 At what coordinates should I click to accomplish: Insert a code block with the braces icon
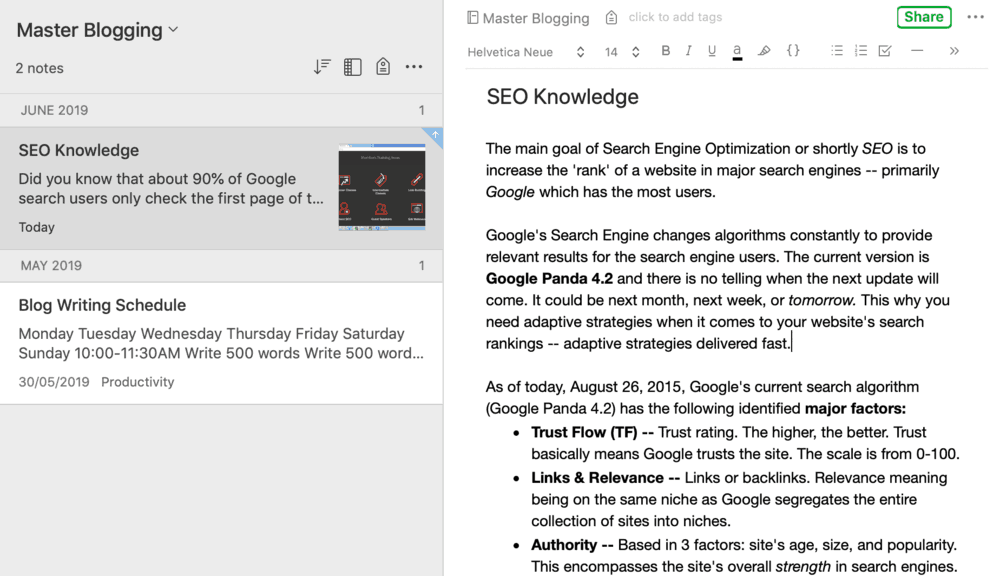click(793, 51)
